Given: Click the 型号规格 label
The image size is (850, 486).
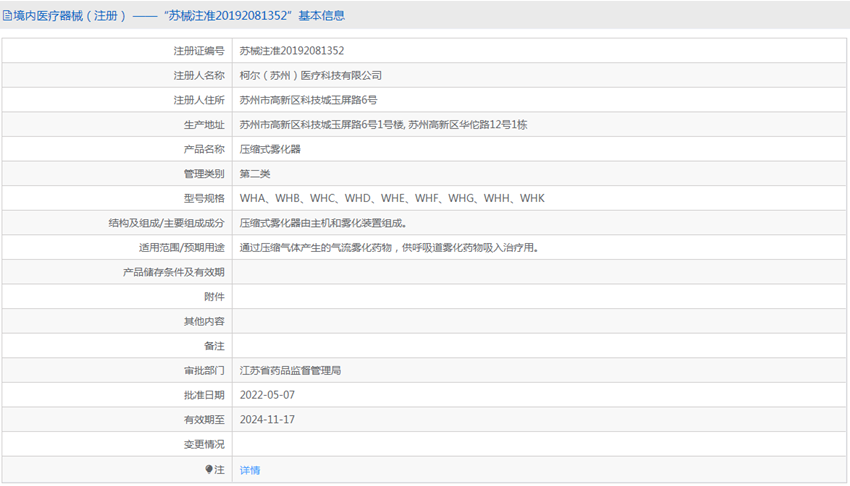Looking at the screenshot, I should pos(204,198).
